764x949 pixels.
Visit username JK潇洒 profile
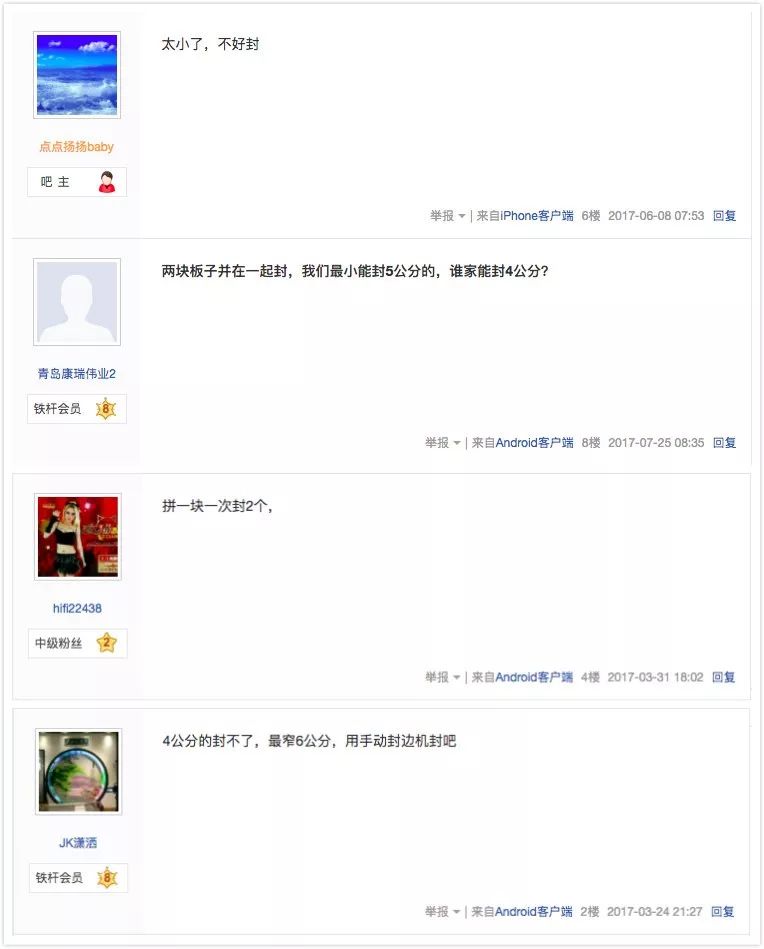(77, 842)
